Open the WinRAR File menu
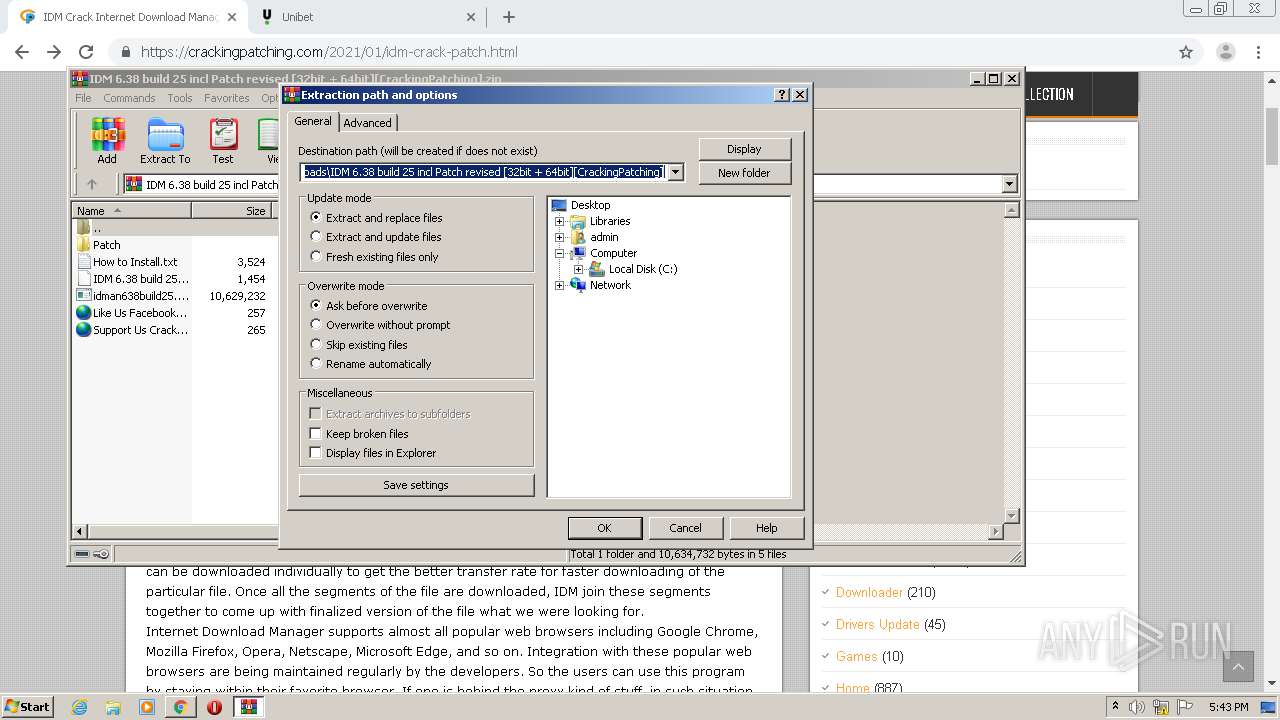1280x720 pixels. click(x=83, y=98)
